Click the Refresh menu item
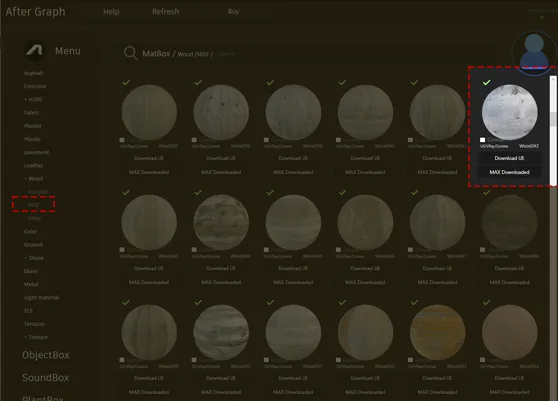The height and width of the screenshot is (401, 558). click(x=165, y=12)
